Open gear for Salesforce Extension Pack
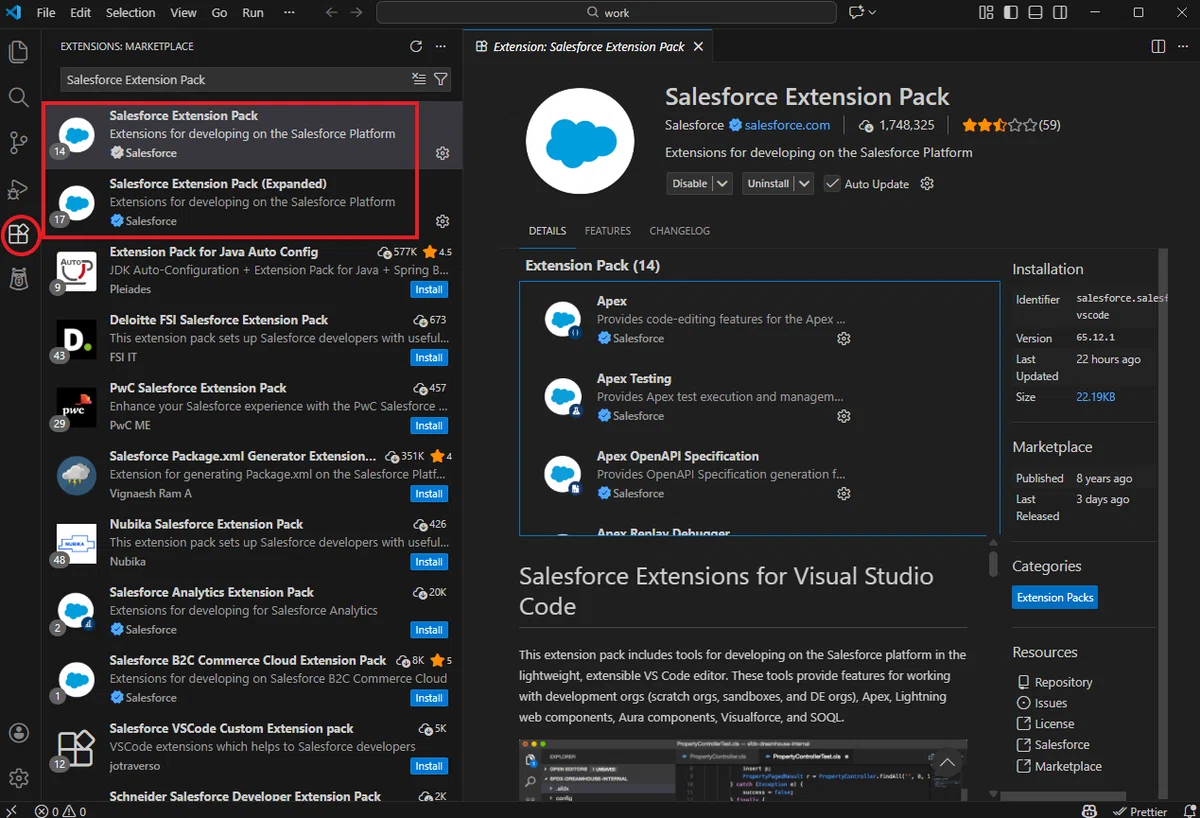Viewport: 1200px width, 818px height. 443,153
